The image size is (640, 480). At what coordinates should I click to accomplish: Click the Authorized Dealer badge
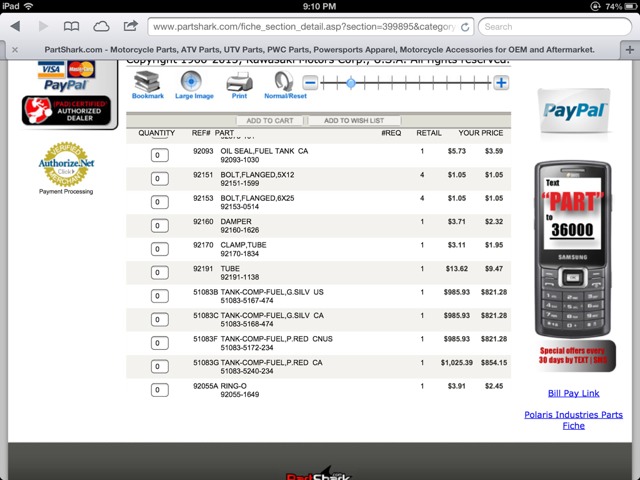coord(66,111)
